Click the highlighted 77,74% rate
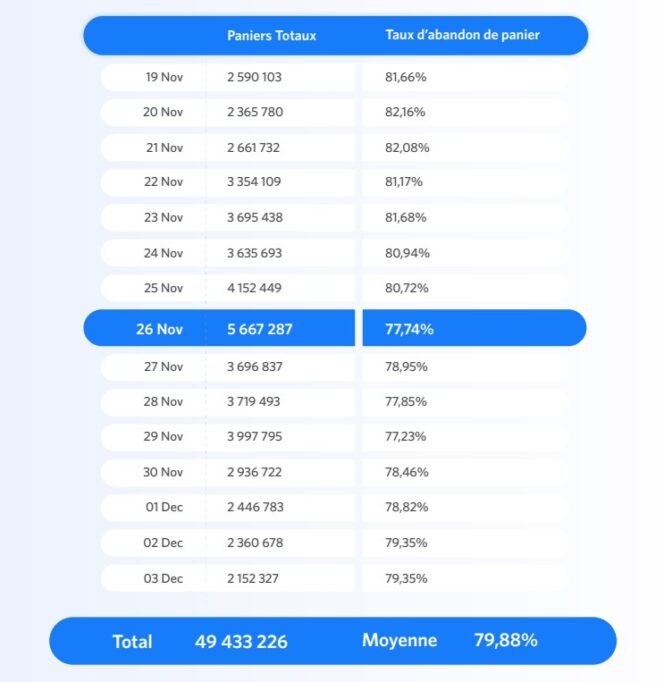Screen dimensions: 664x682 click(409, 329)
